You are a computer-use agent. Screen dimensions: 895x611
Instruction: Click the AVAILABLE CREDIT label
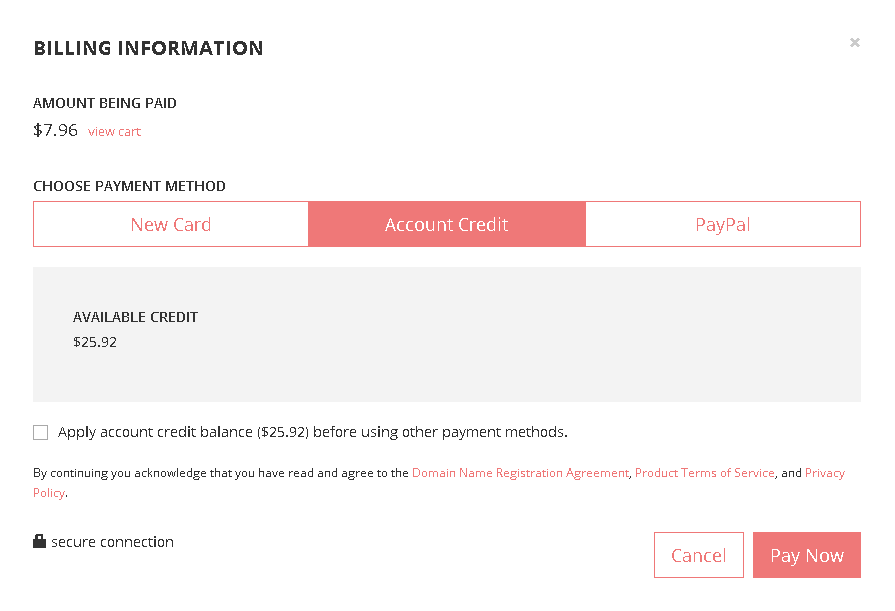pyautogui.click(x=135, y=317)
